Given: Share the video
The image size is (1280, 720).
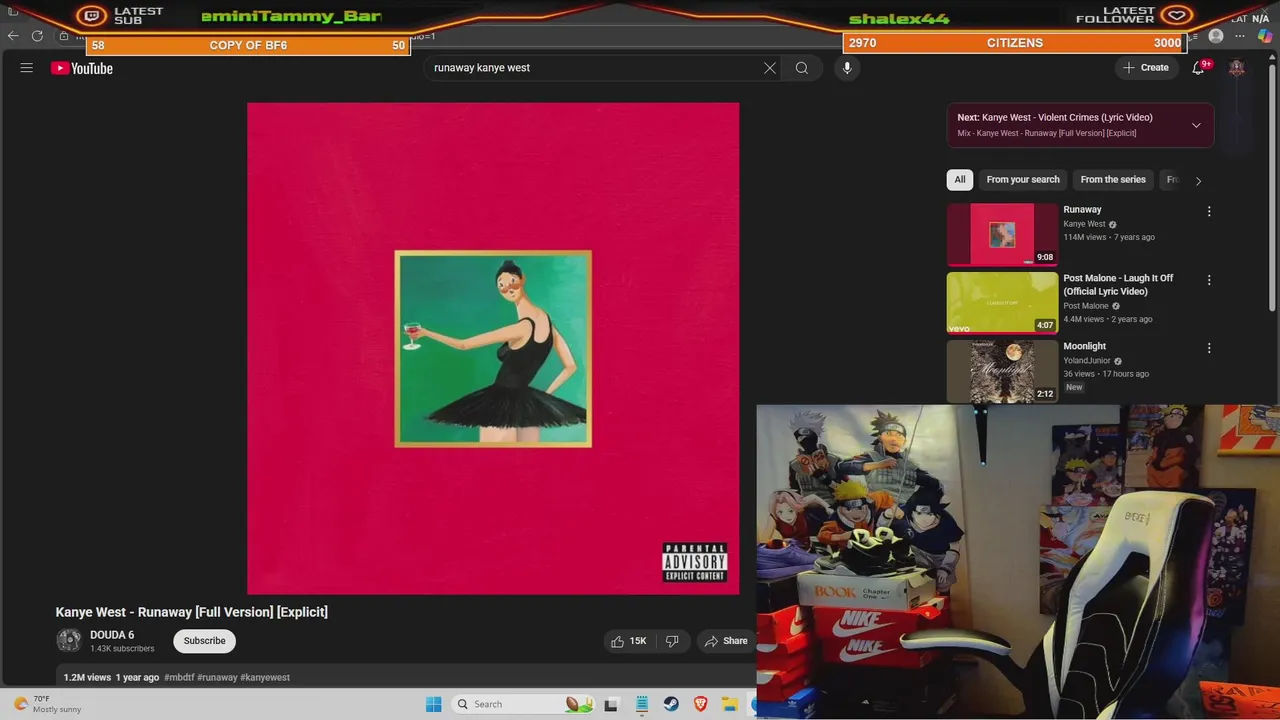Looking at the screenshot, I should point(725,641).
